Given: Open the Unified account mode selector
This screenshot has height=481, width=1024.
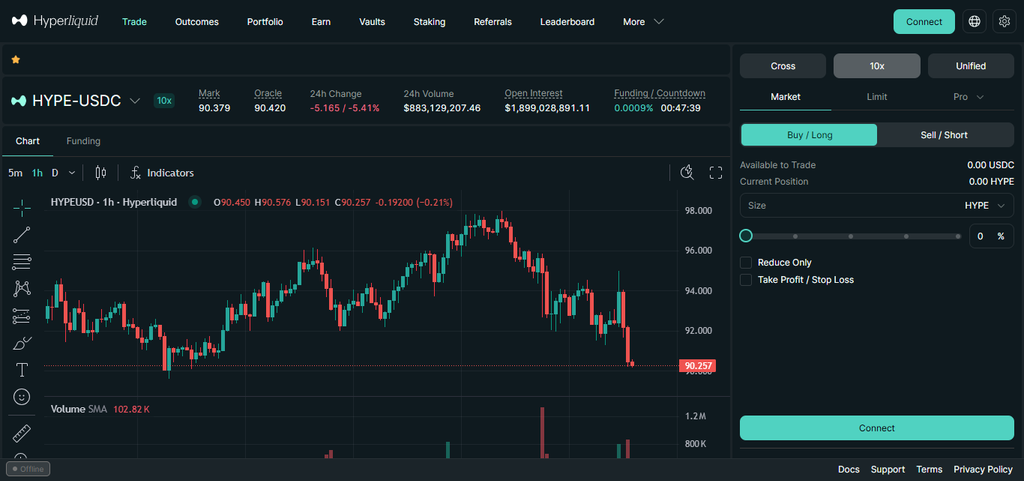Looking at the screenshot, I should [x=971, y=66].
